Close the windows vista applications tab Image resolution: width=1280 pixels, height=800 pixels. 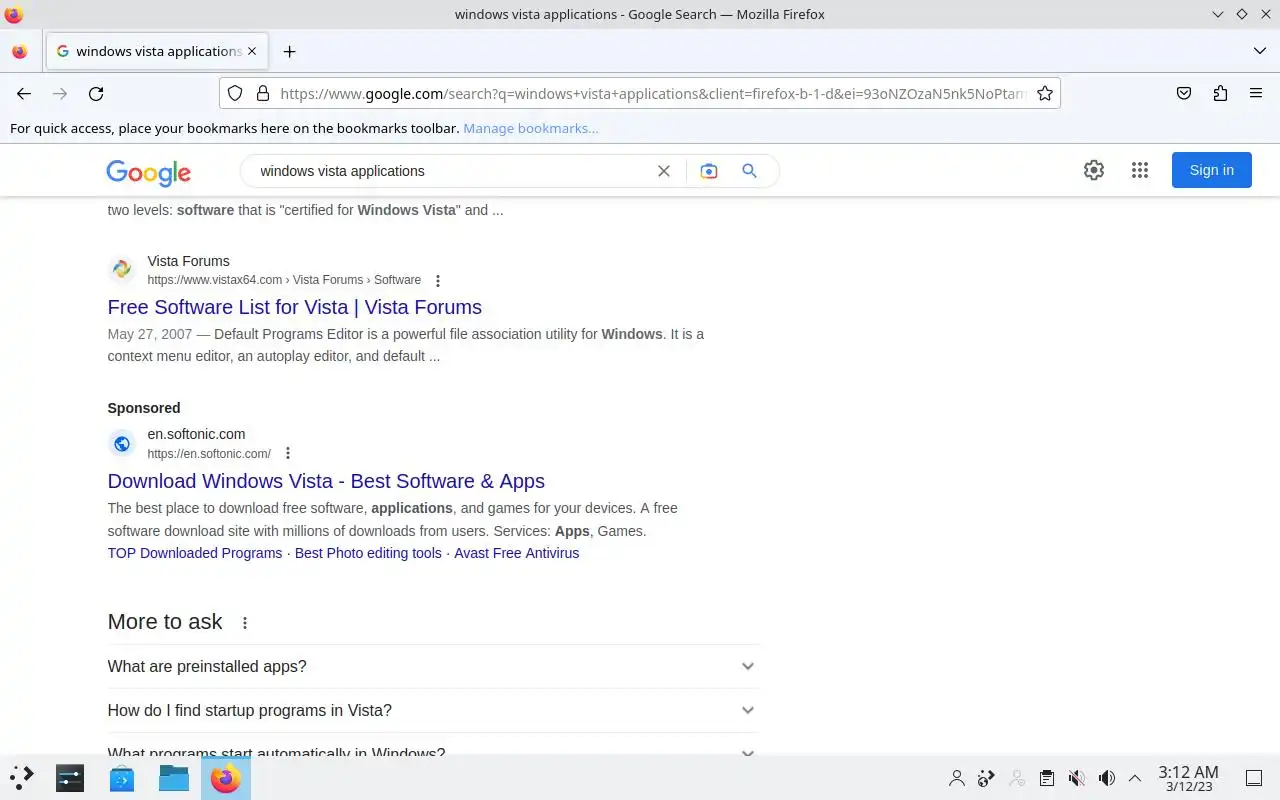(252, 51)
